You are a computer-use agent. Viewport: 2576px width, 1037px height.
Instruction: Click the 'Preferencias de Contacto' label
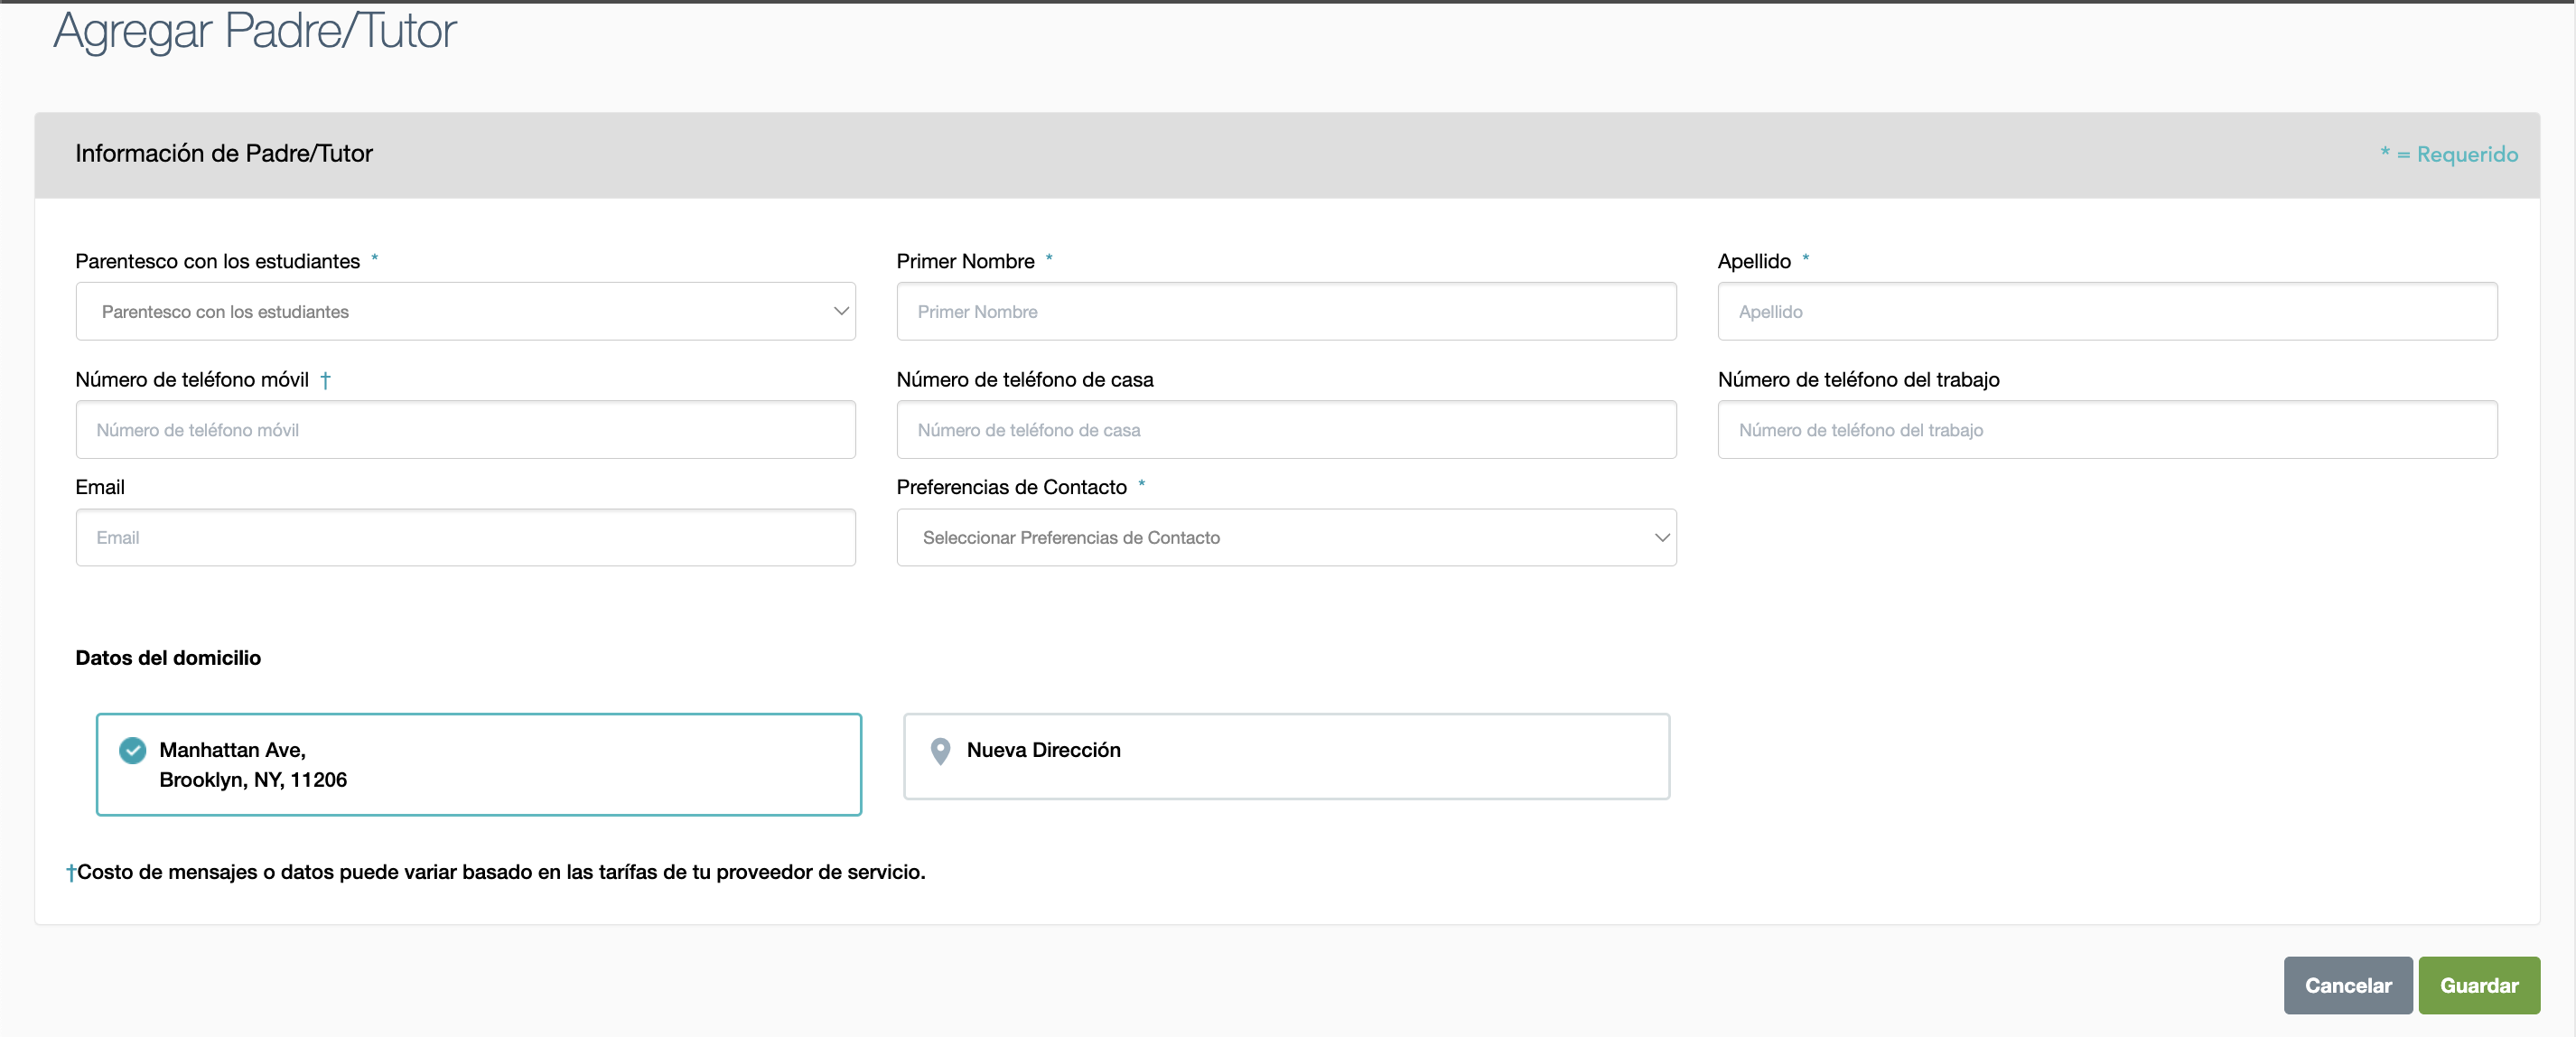1011,487
